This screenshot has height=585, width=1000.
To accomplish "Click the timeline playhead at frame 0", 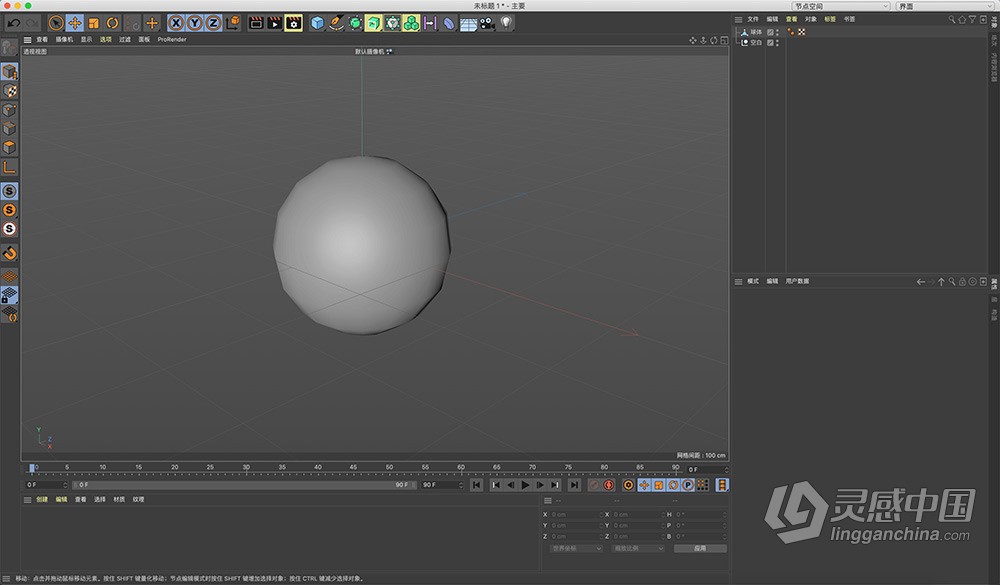I will (33, 466).
